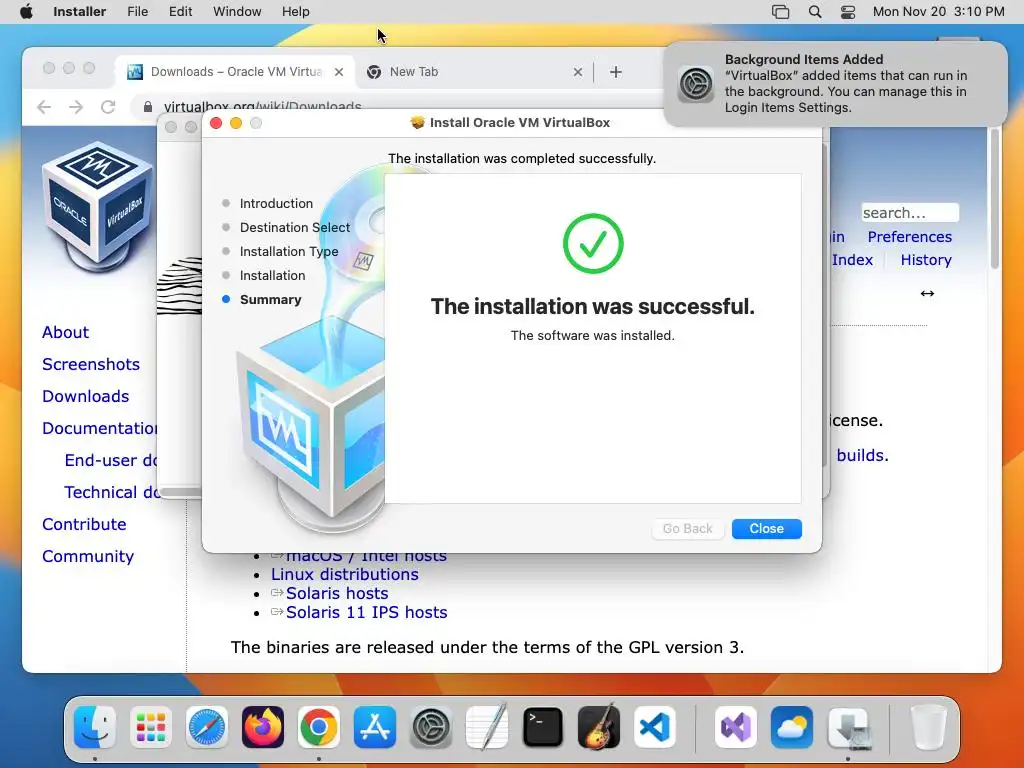
Task: Close the Downloads – Oracle VM VirtualBox tab
Action: click(x=339, y=72)
